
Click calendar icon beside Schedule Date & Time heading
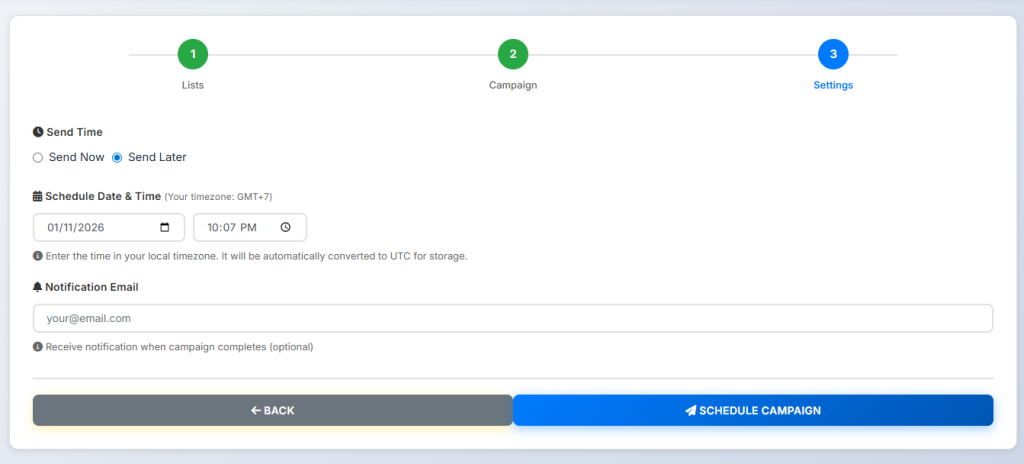coord(38,196)
